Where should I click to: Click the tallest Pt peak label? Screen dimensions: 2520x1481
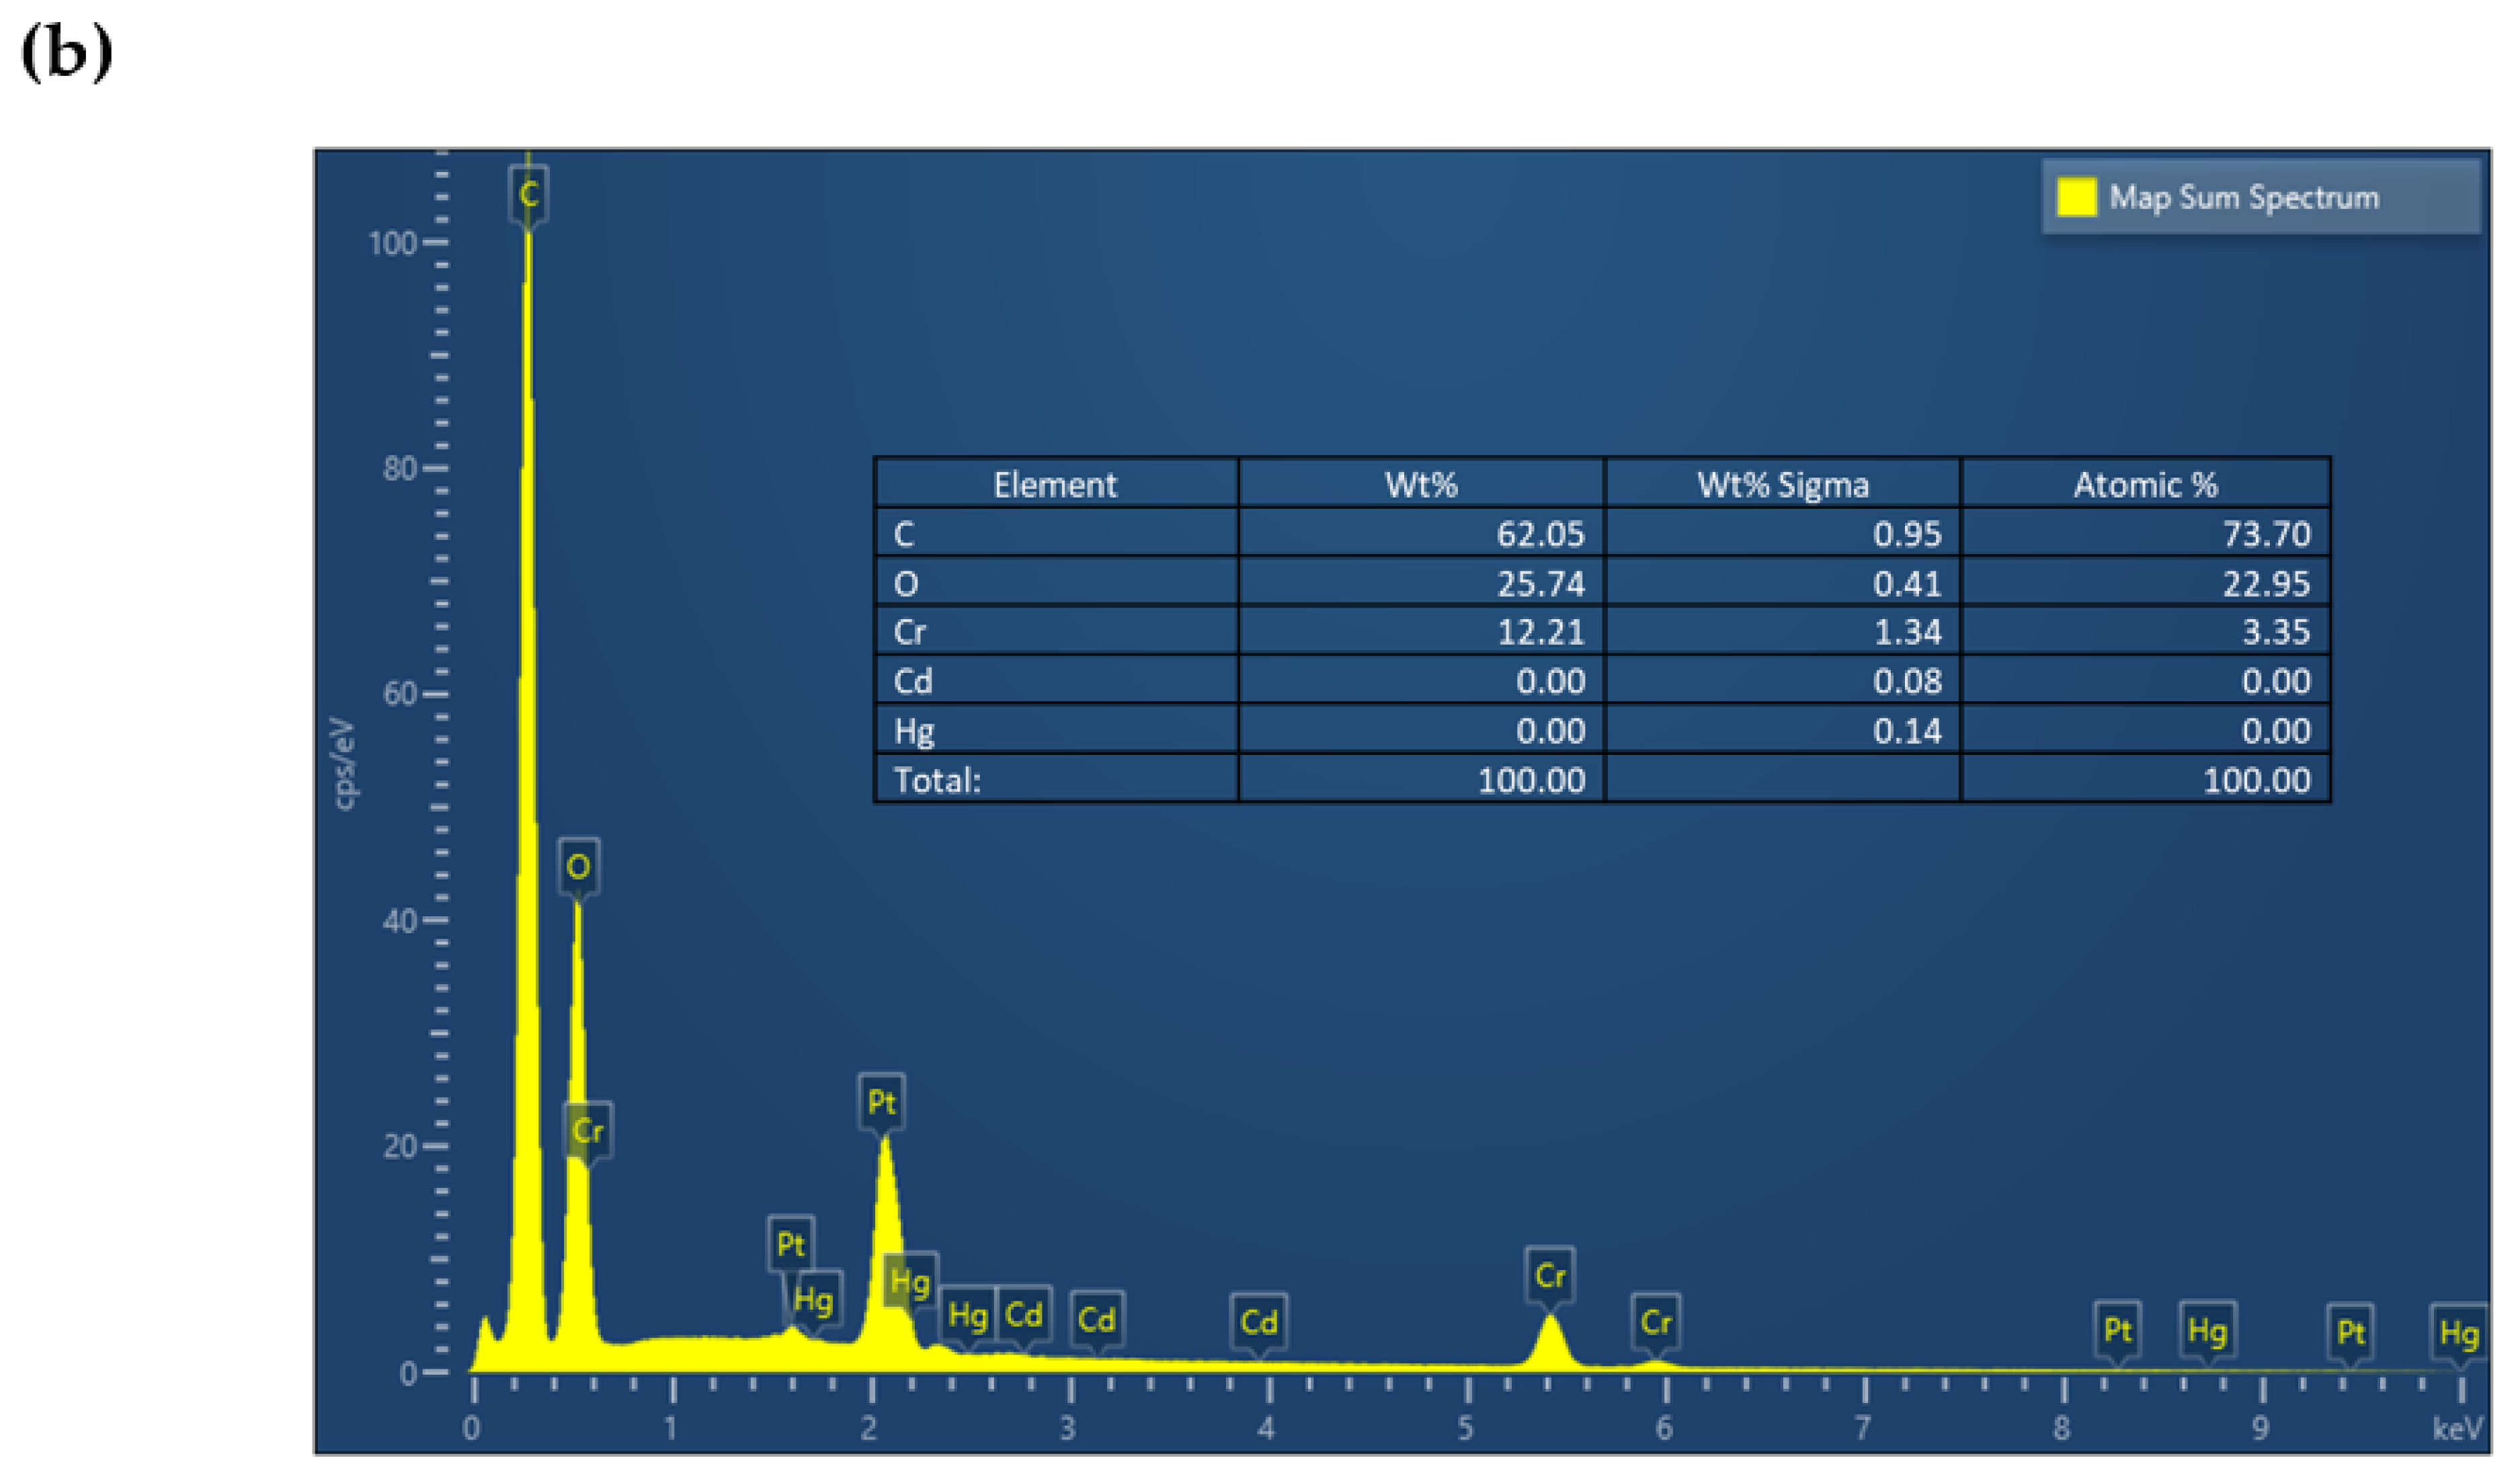coord(881,1102)
